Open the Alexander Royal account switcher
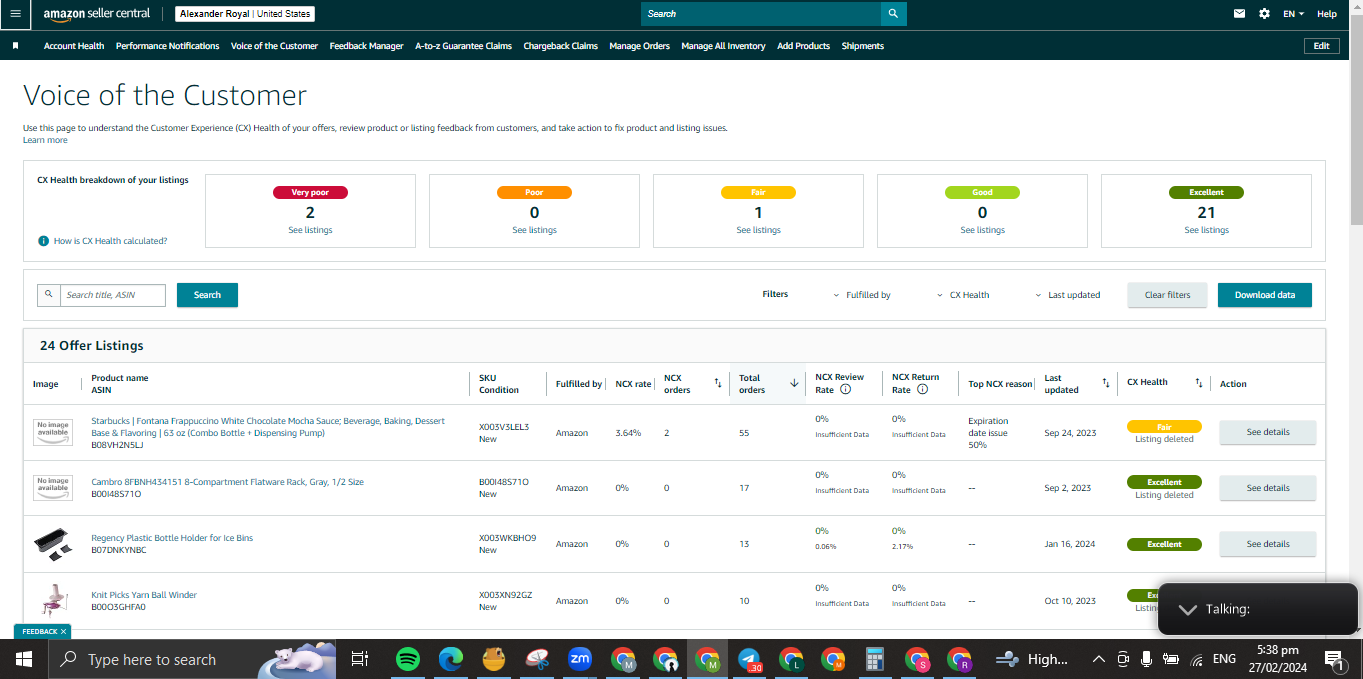1363x679 pixels. point(245,14)
